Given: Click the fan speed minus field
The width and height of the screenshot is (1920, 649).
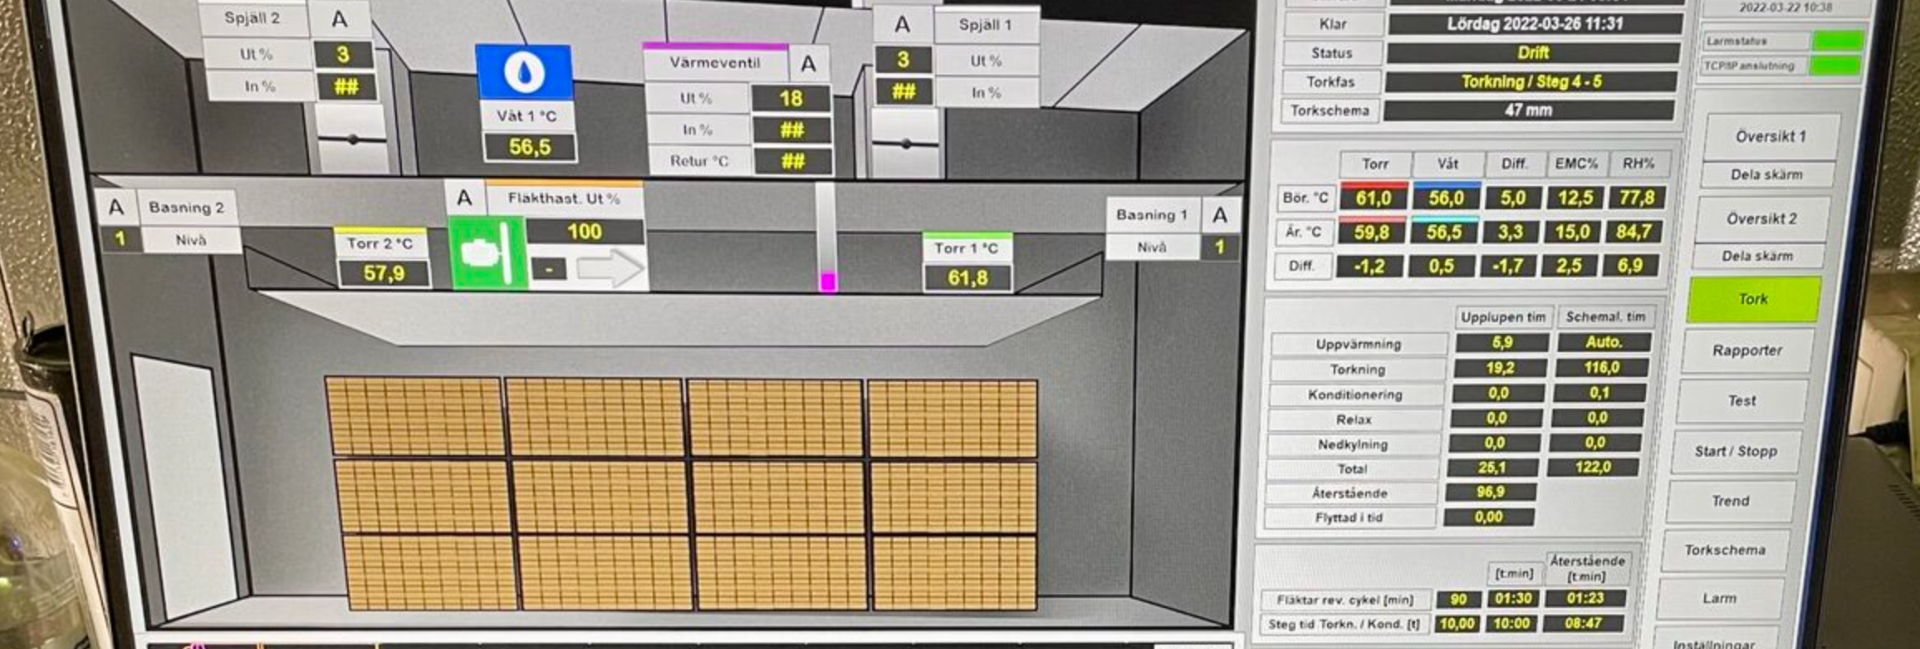Looking at the screenshot, I should (549, 268).
